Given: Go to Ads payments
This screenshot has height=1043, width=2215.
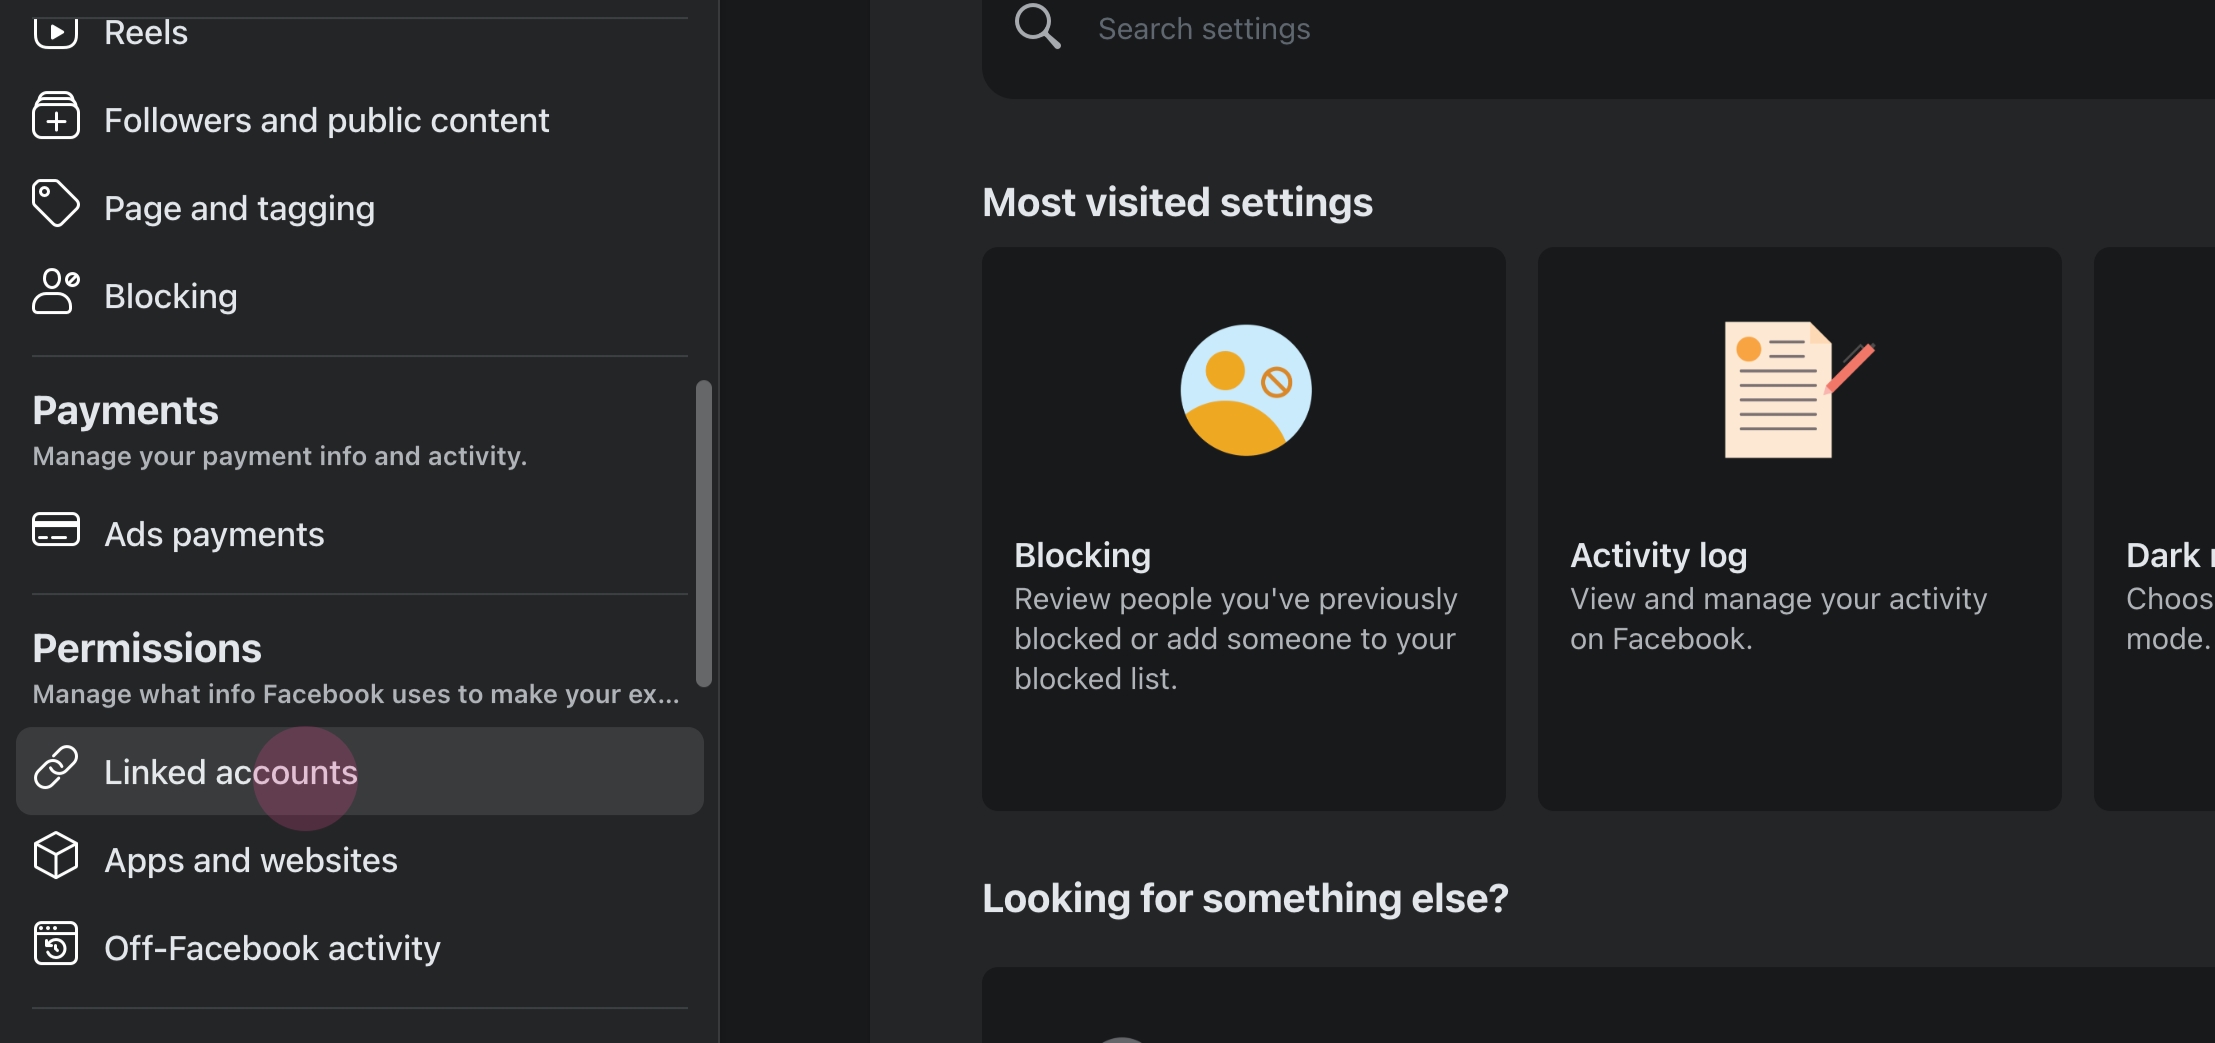Looking at the screenshot, I should point(214,535).
